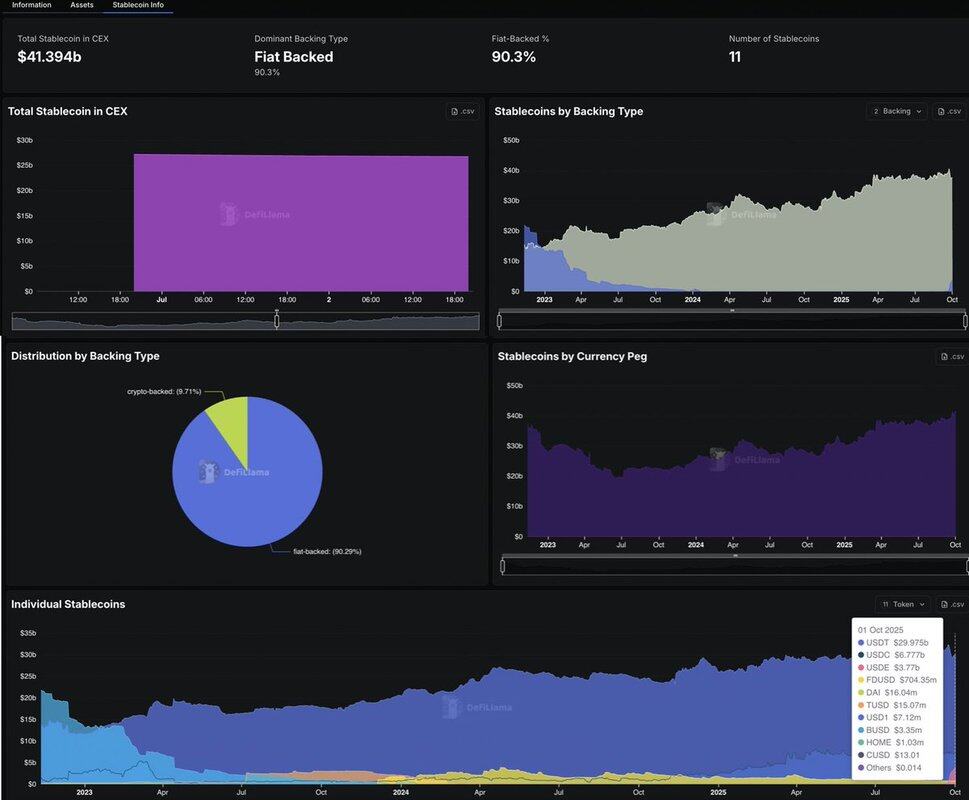Viewport: 969px width, 800px height.
Task: Click the Fiat Backed dominant type value
Action: pyautogui.click(x=294, y=57)
